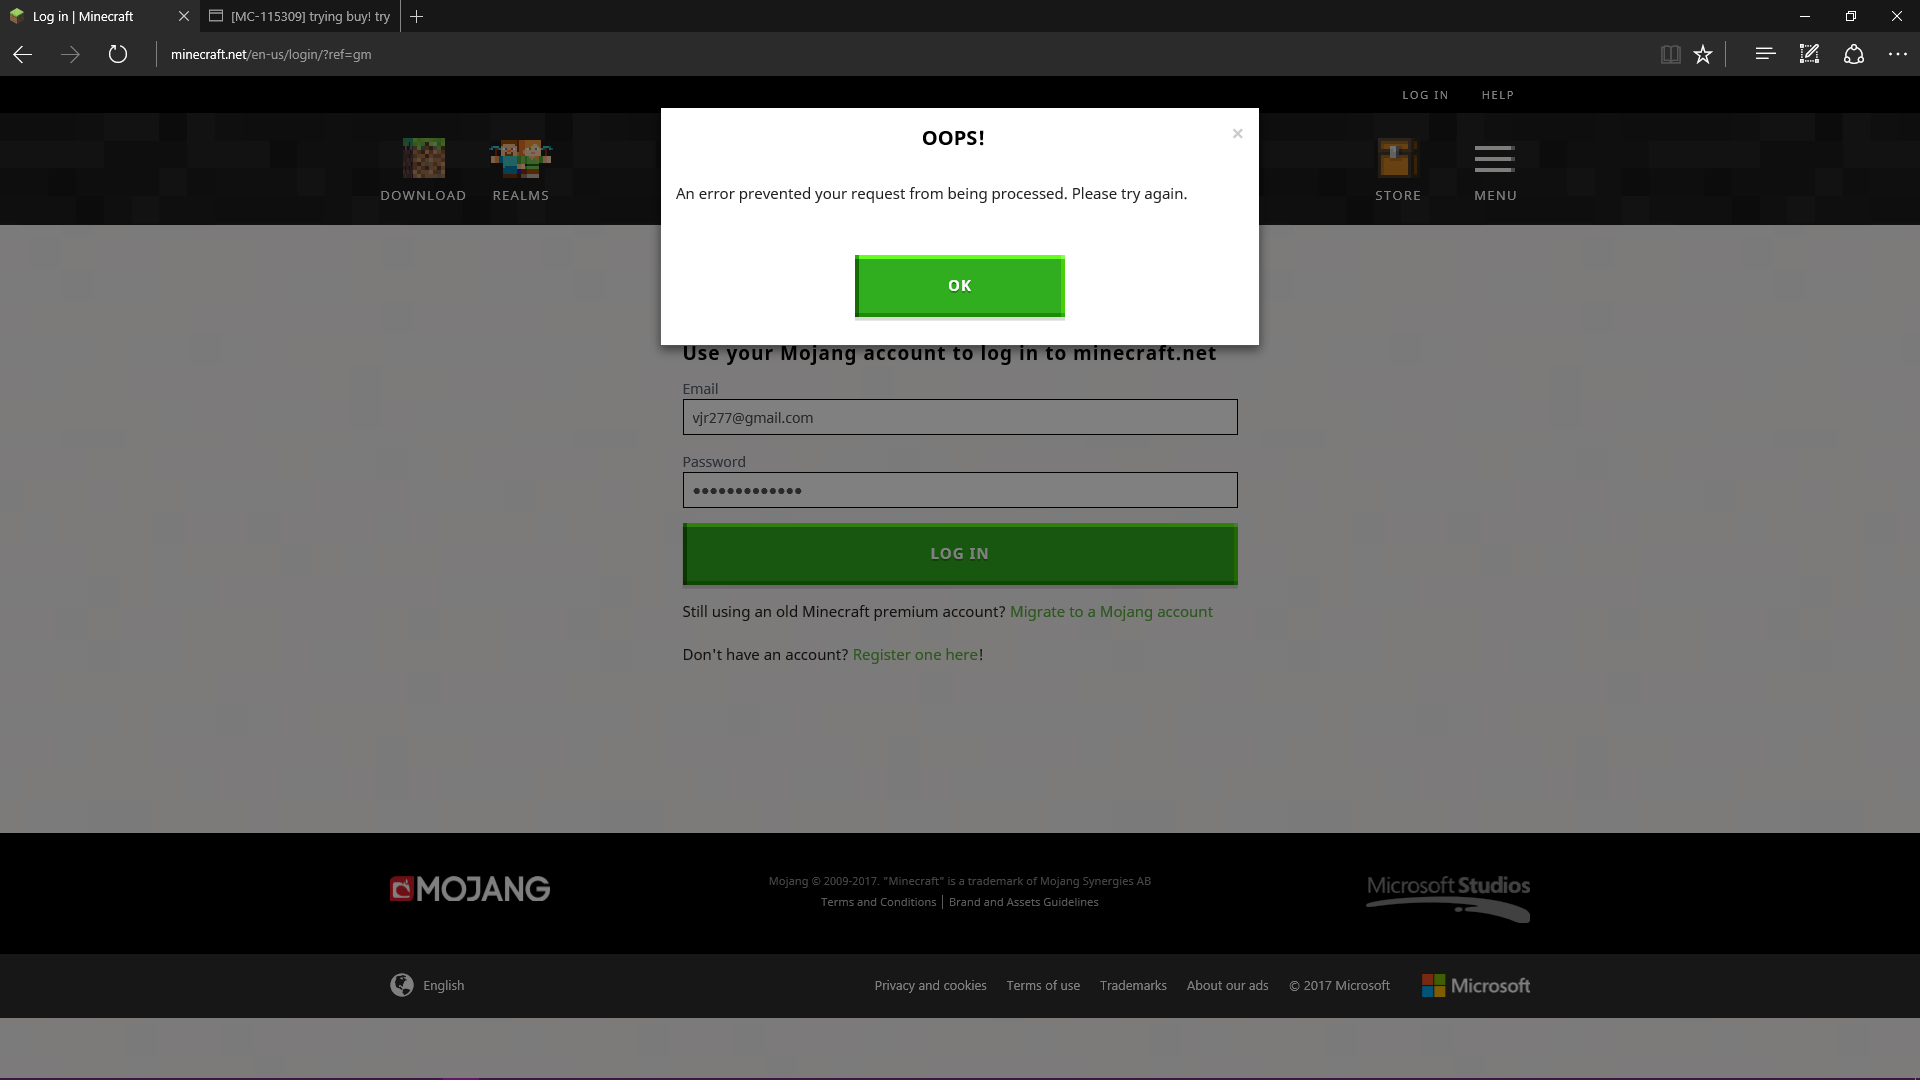Close the error dialog with X
The image size is (1920, 1080).
pos(1237,134)
